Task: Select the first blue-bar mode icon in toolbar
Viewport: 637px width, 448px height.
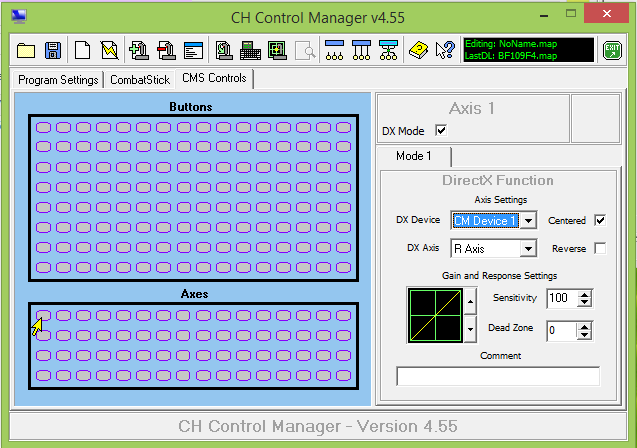Action: coord(334,50)
